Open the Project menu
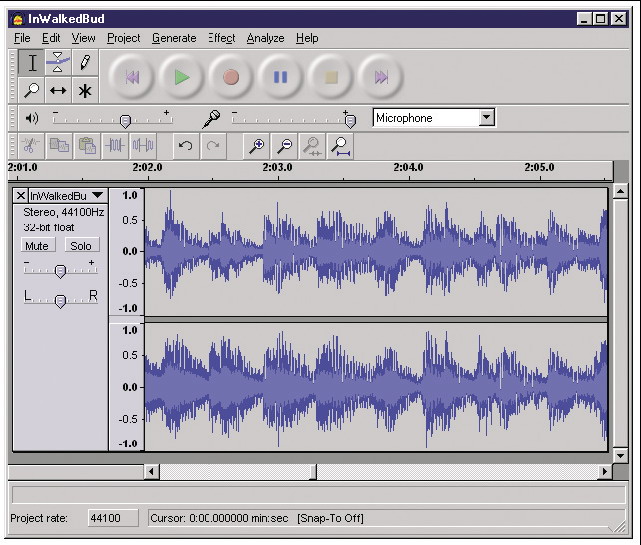This screenshot has width=641, height=545. point(123,38)
